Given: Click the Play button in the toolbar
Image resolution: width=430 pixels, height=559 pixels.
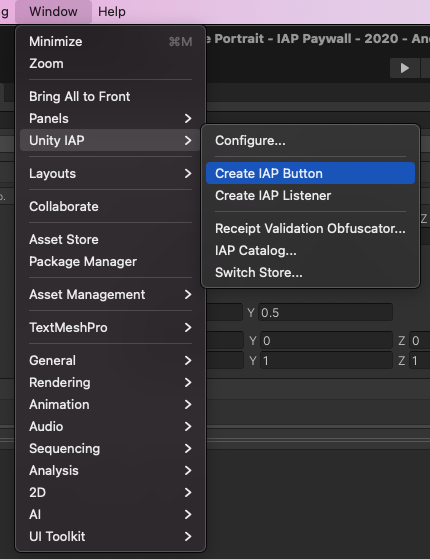Looking at the screenshot, I should [405, 68].
